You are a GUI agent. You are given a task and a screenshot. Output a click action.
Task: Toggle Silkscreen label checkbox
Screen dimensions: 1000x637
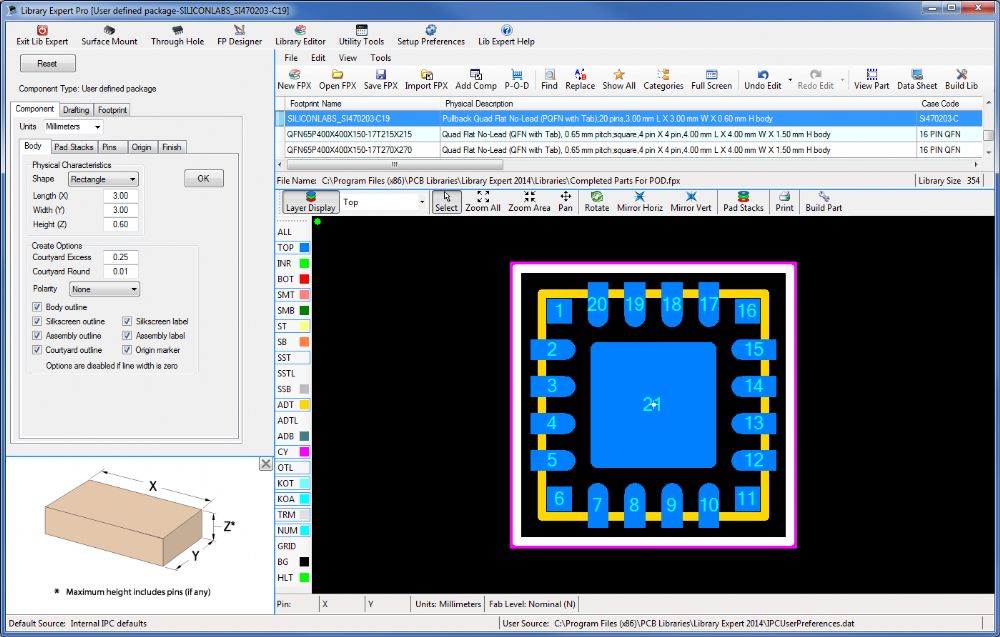[x=127, y=321]
